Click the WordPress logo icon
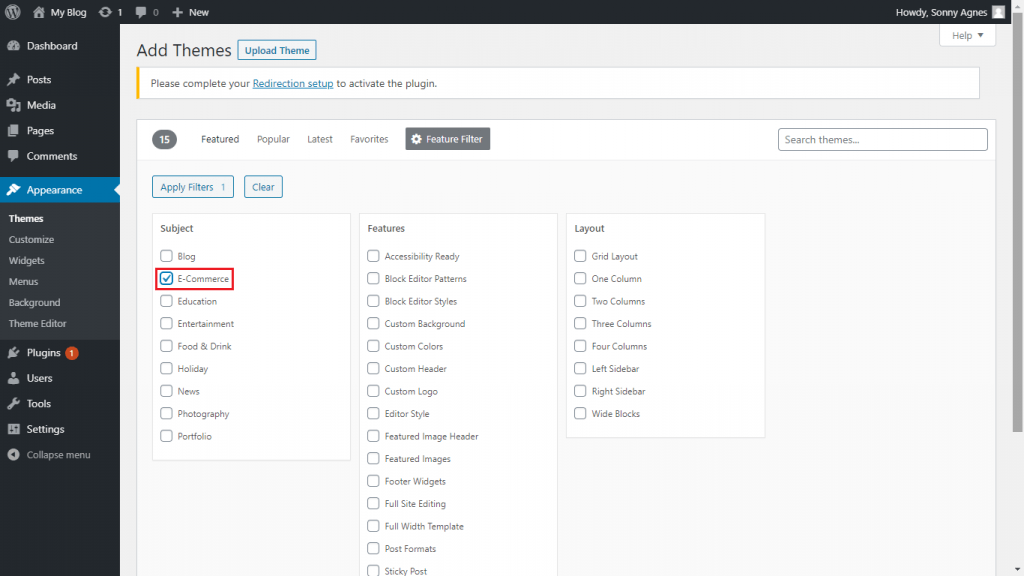This screenshot has height=576, width=1024. (x=13, y=12)
